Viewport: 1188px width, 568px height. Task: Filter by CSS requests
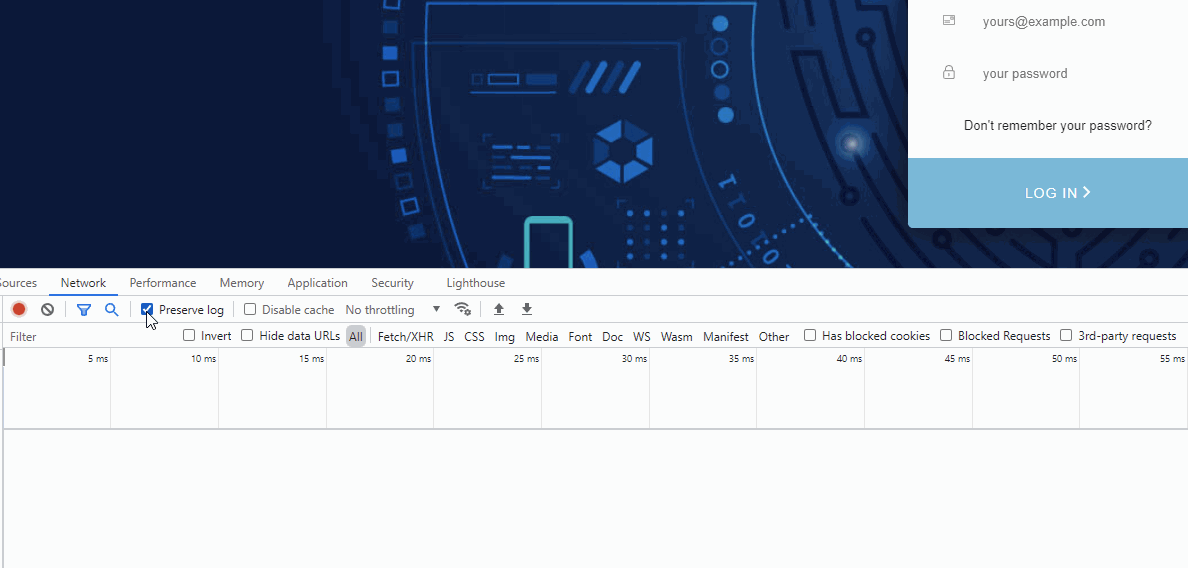tap(474, 336)
